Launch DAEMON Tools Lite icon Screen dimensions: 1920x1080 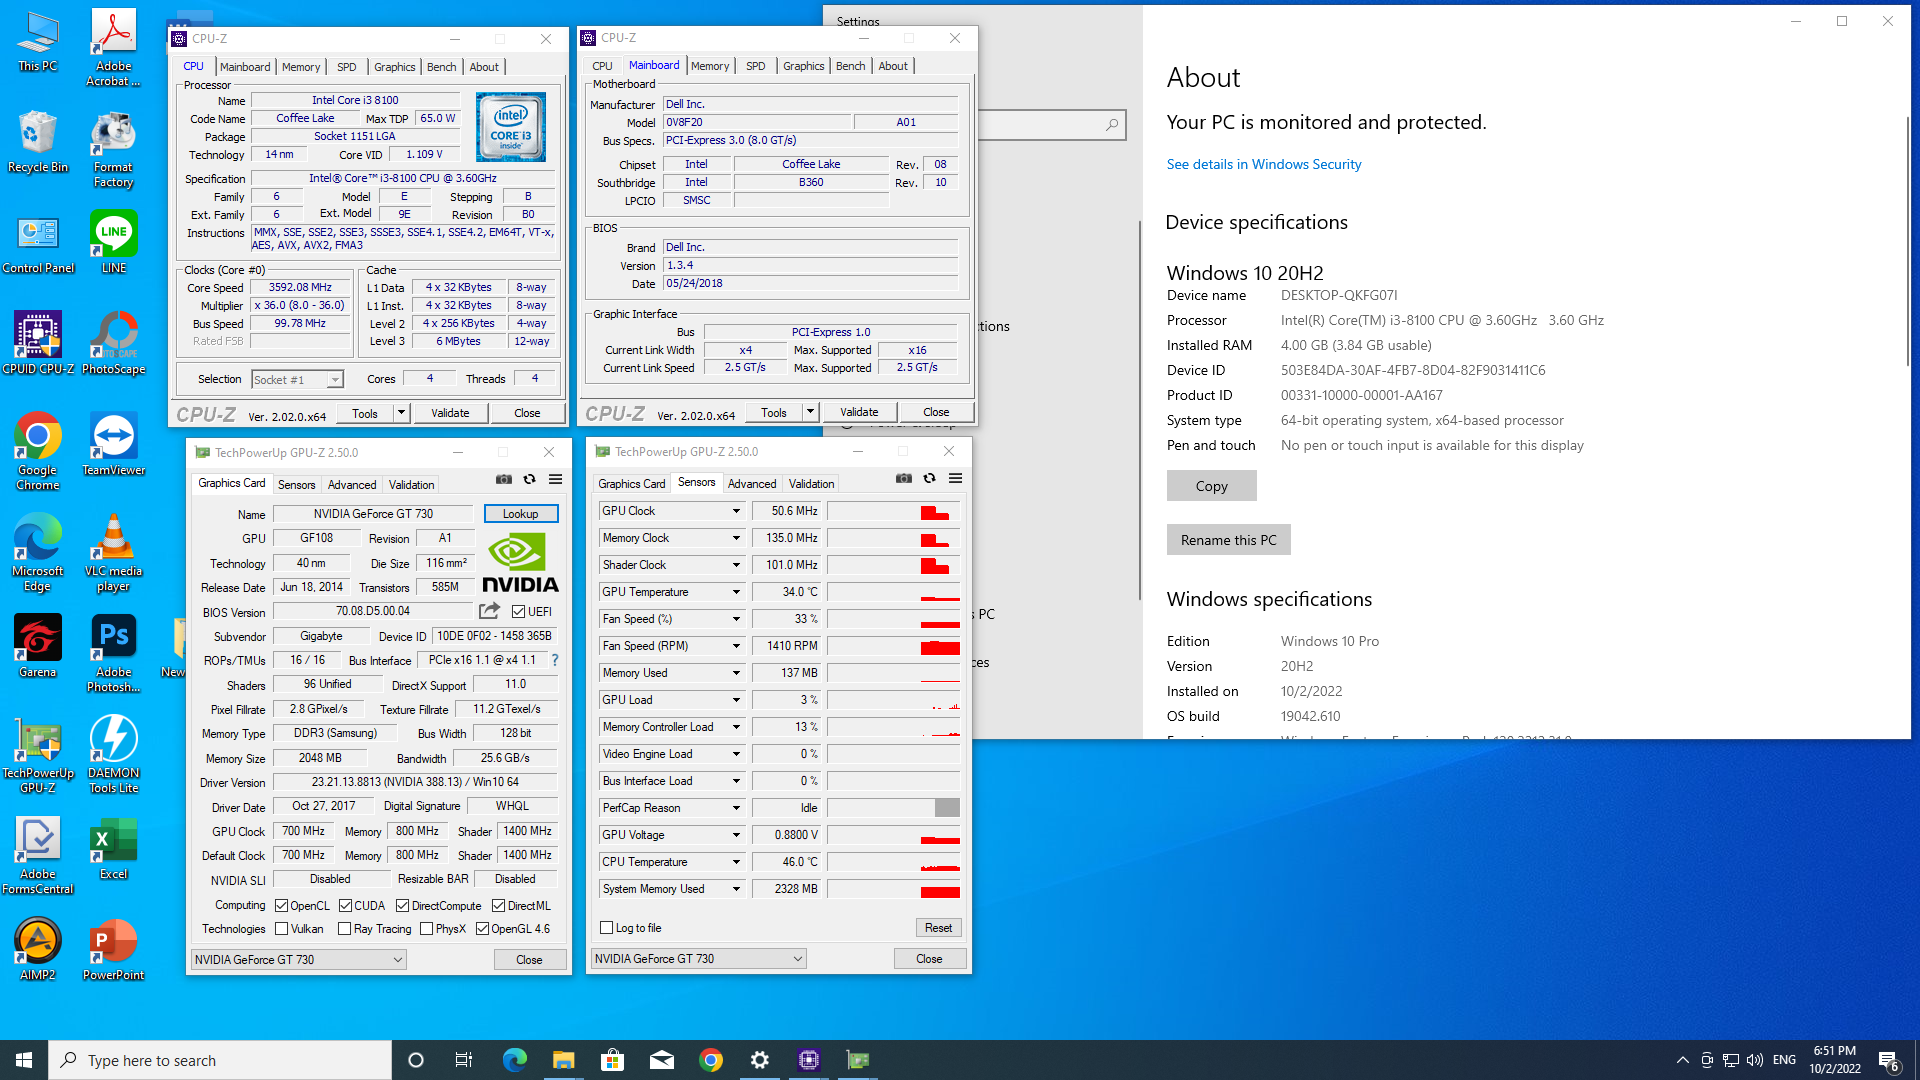113,755
